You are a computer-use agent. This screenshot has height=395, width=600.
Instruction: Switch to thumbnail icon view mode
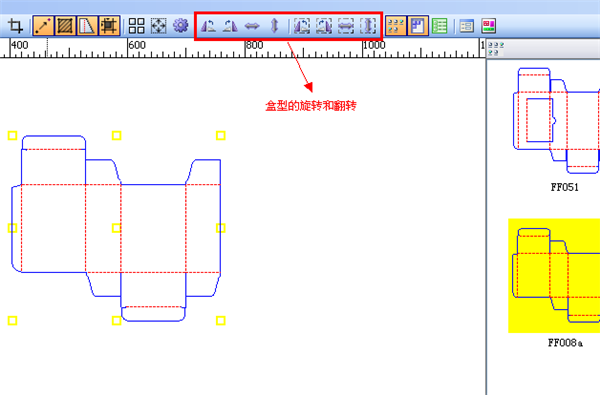[396, 26]
